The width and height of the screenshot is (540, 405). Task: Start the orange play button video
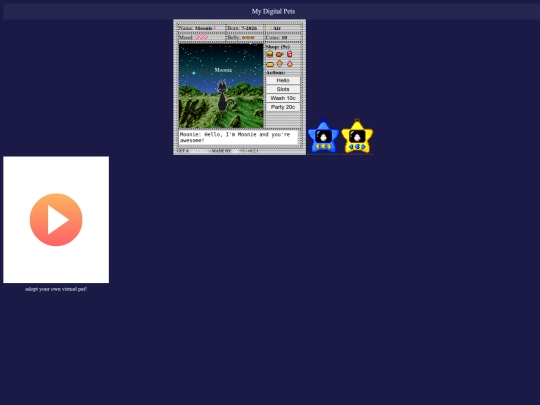point(56,220)
